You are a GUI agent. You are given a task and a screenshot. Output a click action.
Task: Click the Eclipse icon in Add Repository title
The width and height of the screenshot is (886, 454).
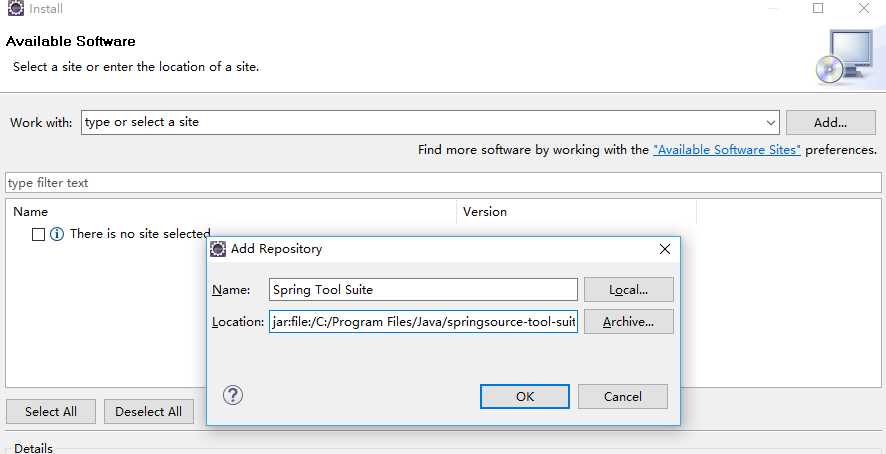click(218, 249)
